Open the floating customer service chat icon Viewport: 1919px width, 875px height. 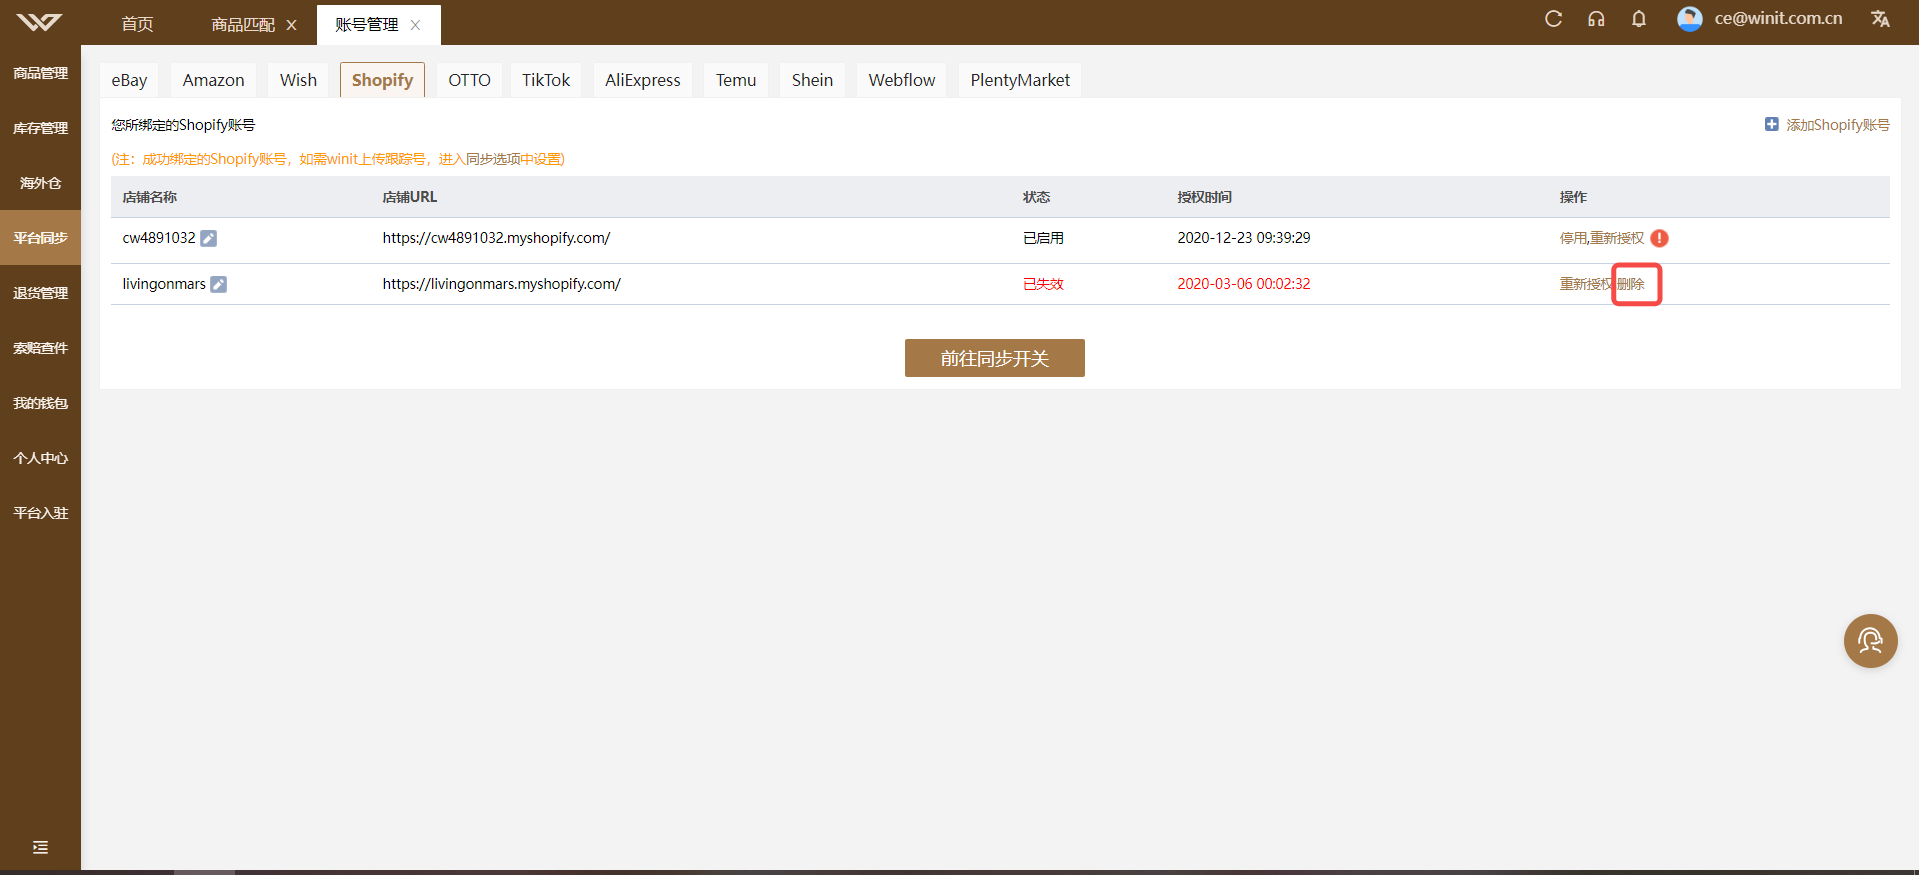[x=1871, y=641]
